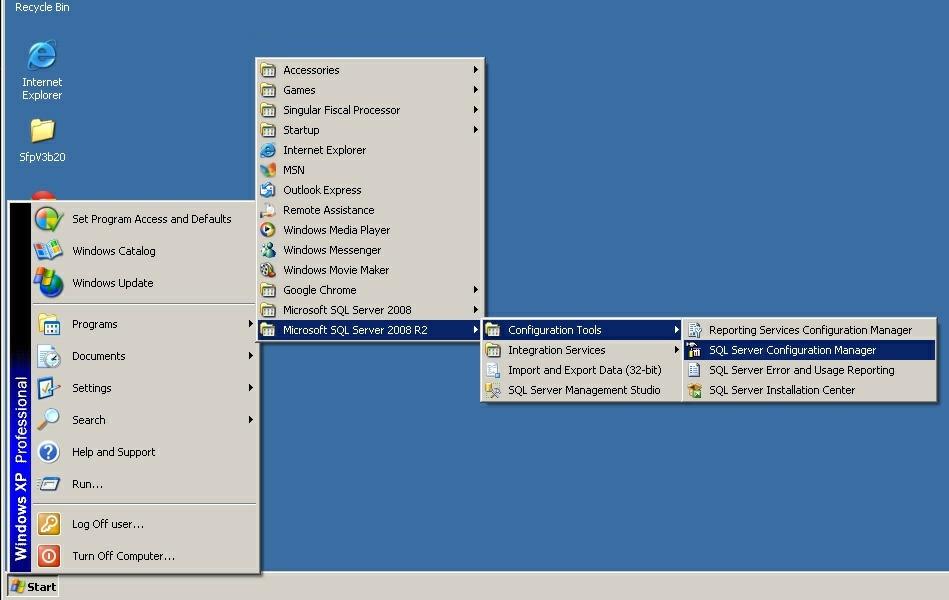Click Run icon in Start menu
The image size is (949, 600).
click(48, 484)
